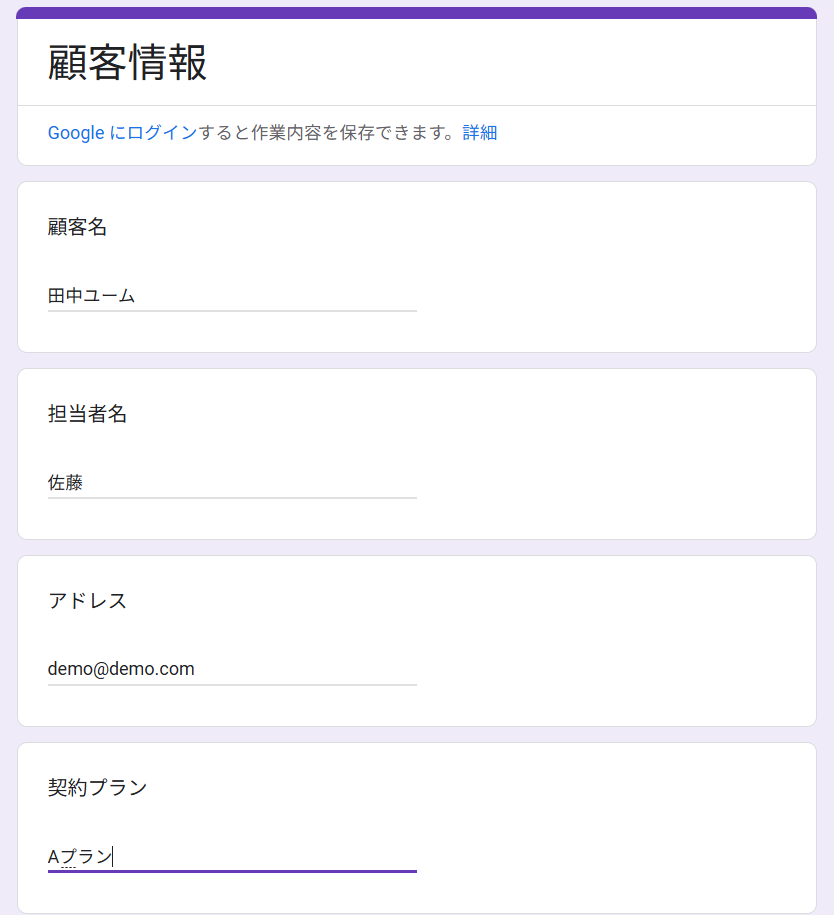The height and width of the screenshot is (915, 834).
Task: Click blank area right of 担当者名 field
Action: [615, 483]
